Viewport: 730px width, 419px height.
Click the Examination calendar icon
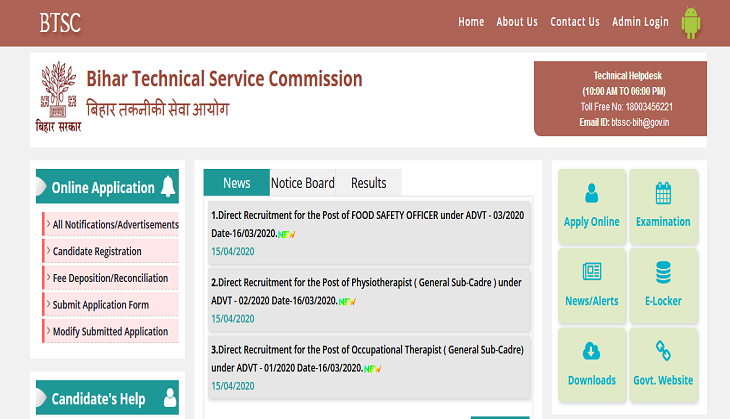[x=663, y=193]
